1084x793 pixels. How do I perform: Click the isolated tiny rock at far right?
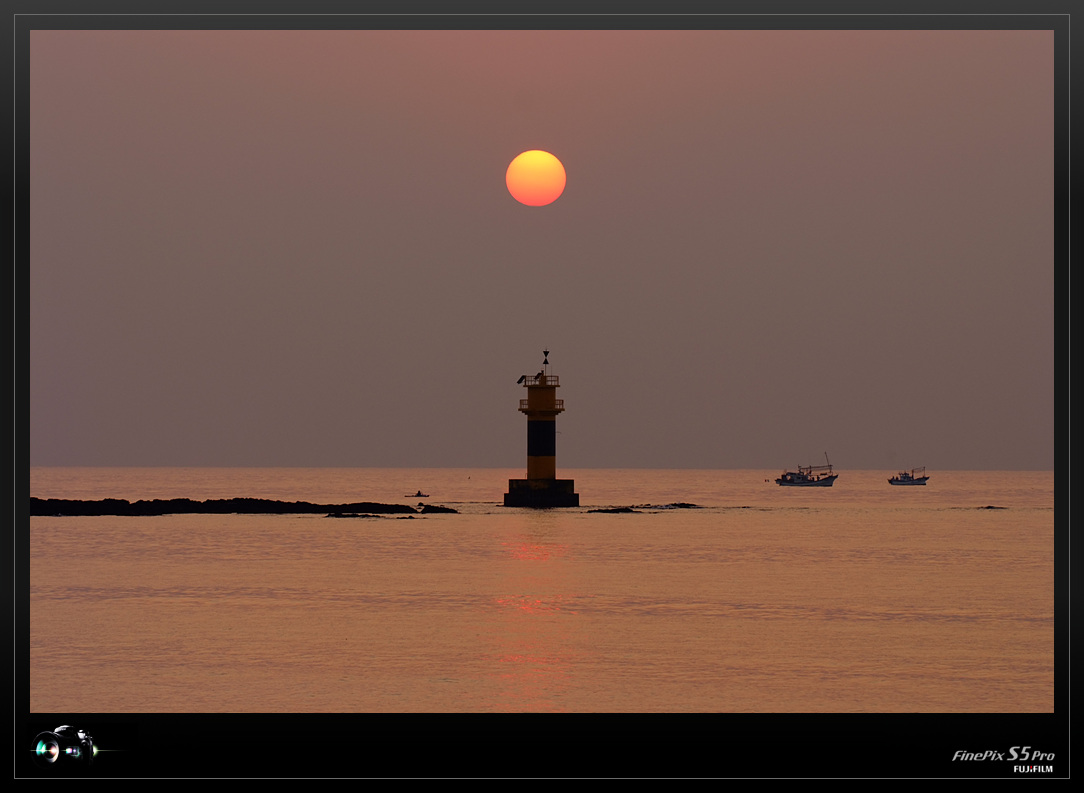(x=991, y=508)
